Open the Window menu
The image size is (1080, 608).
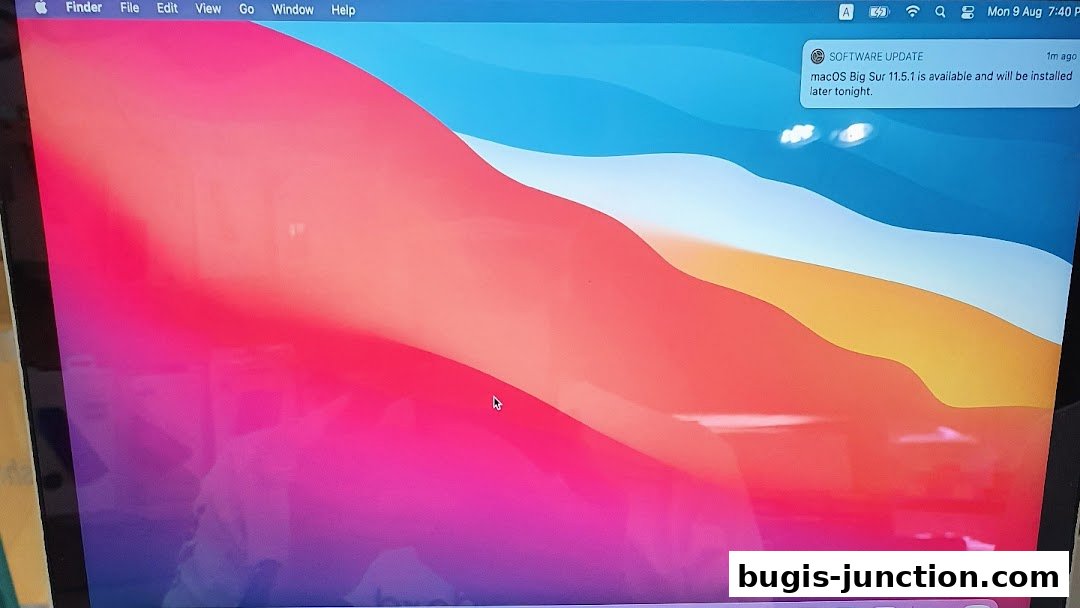[293, 10]
